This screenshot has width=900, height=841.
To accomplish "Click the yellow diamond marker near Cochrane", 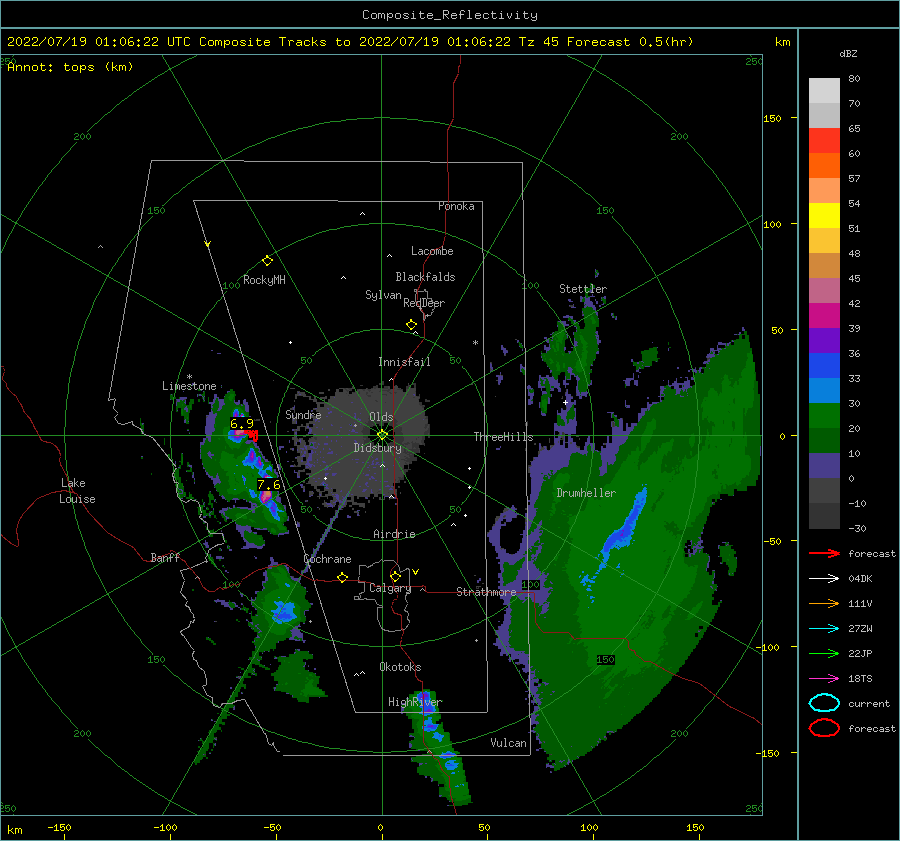I will point(343,578).
